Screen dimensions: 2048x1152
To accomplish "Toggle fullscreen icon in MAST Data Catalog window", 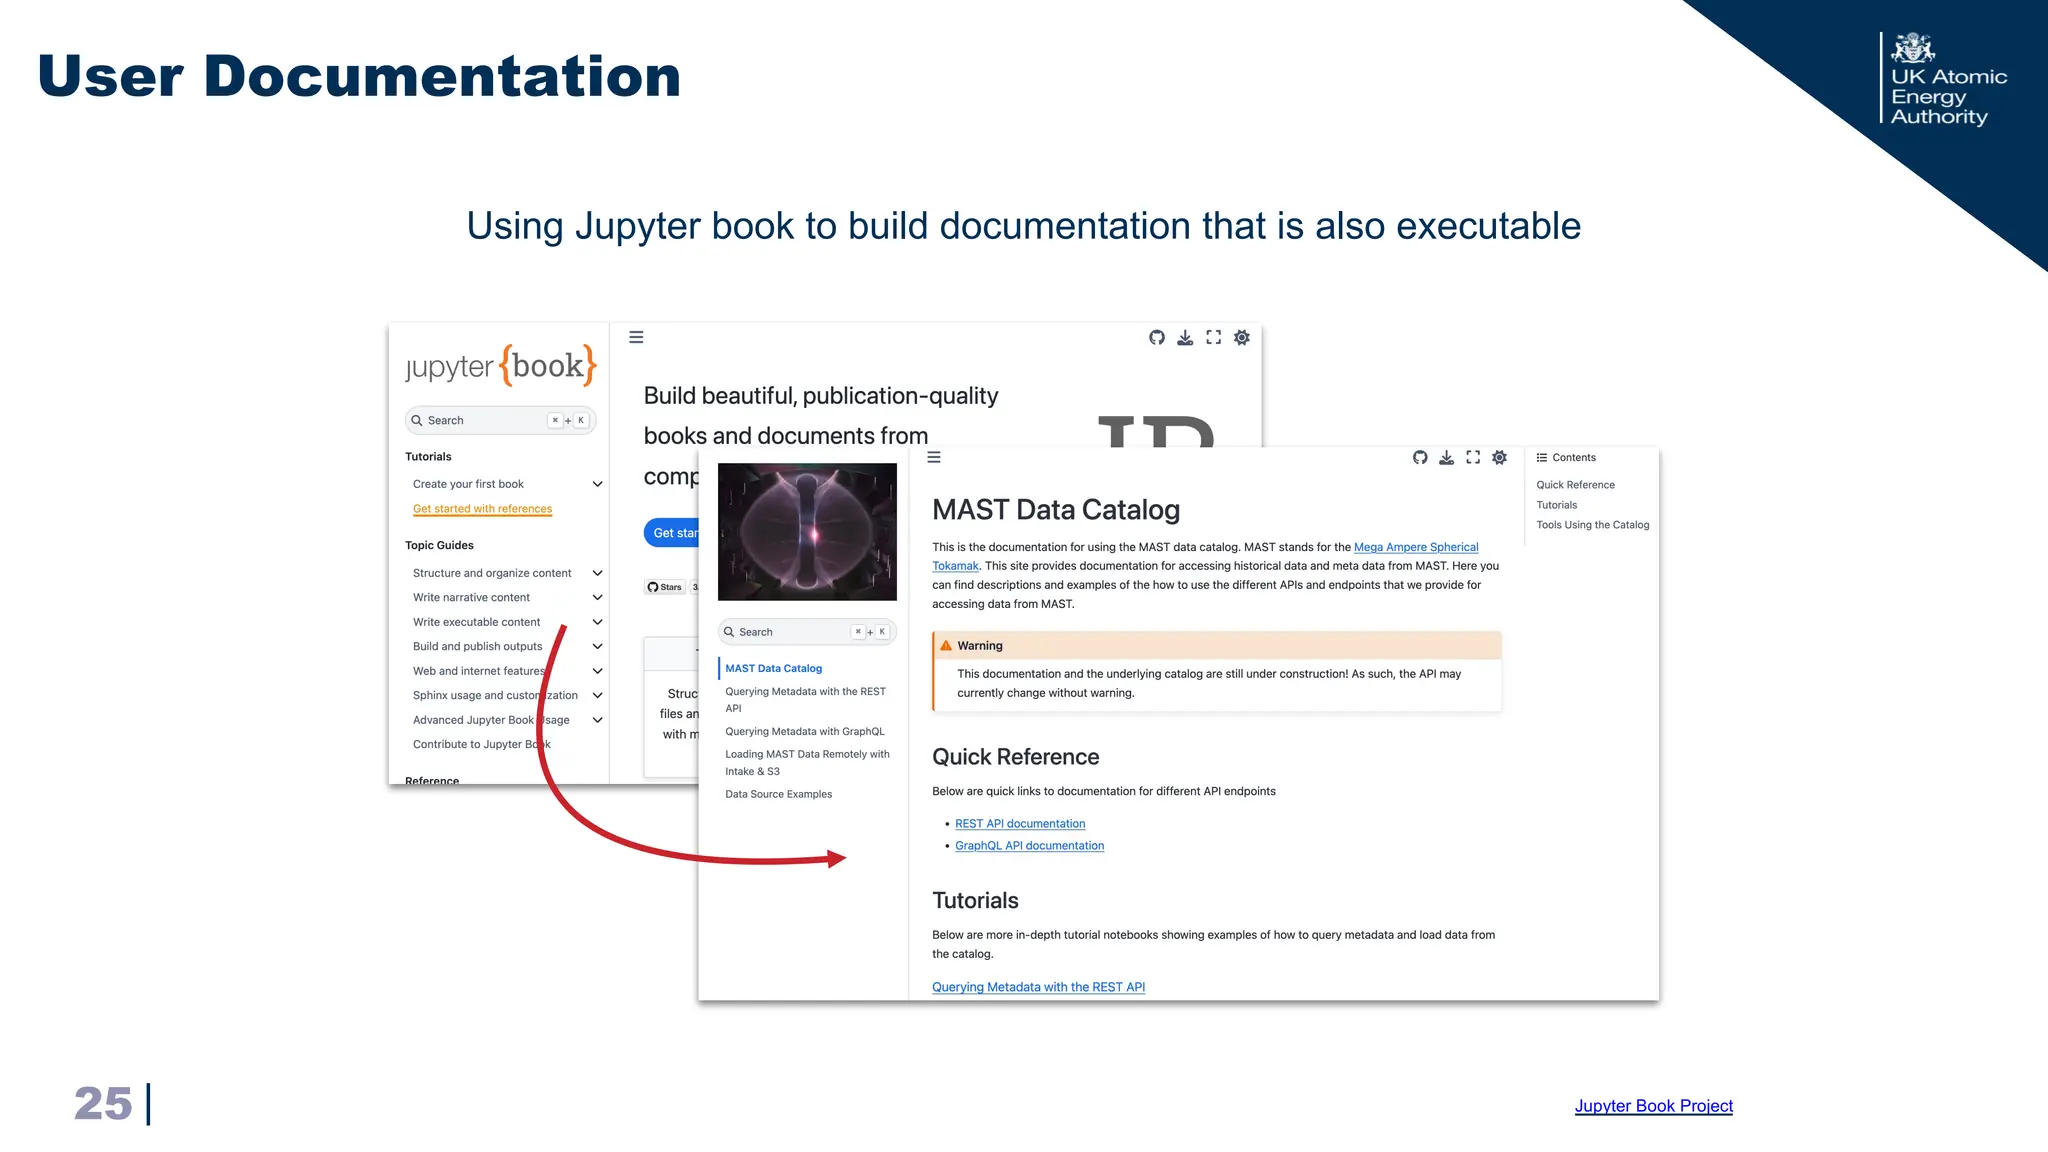I will 1473,458.
